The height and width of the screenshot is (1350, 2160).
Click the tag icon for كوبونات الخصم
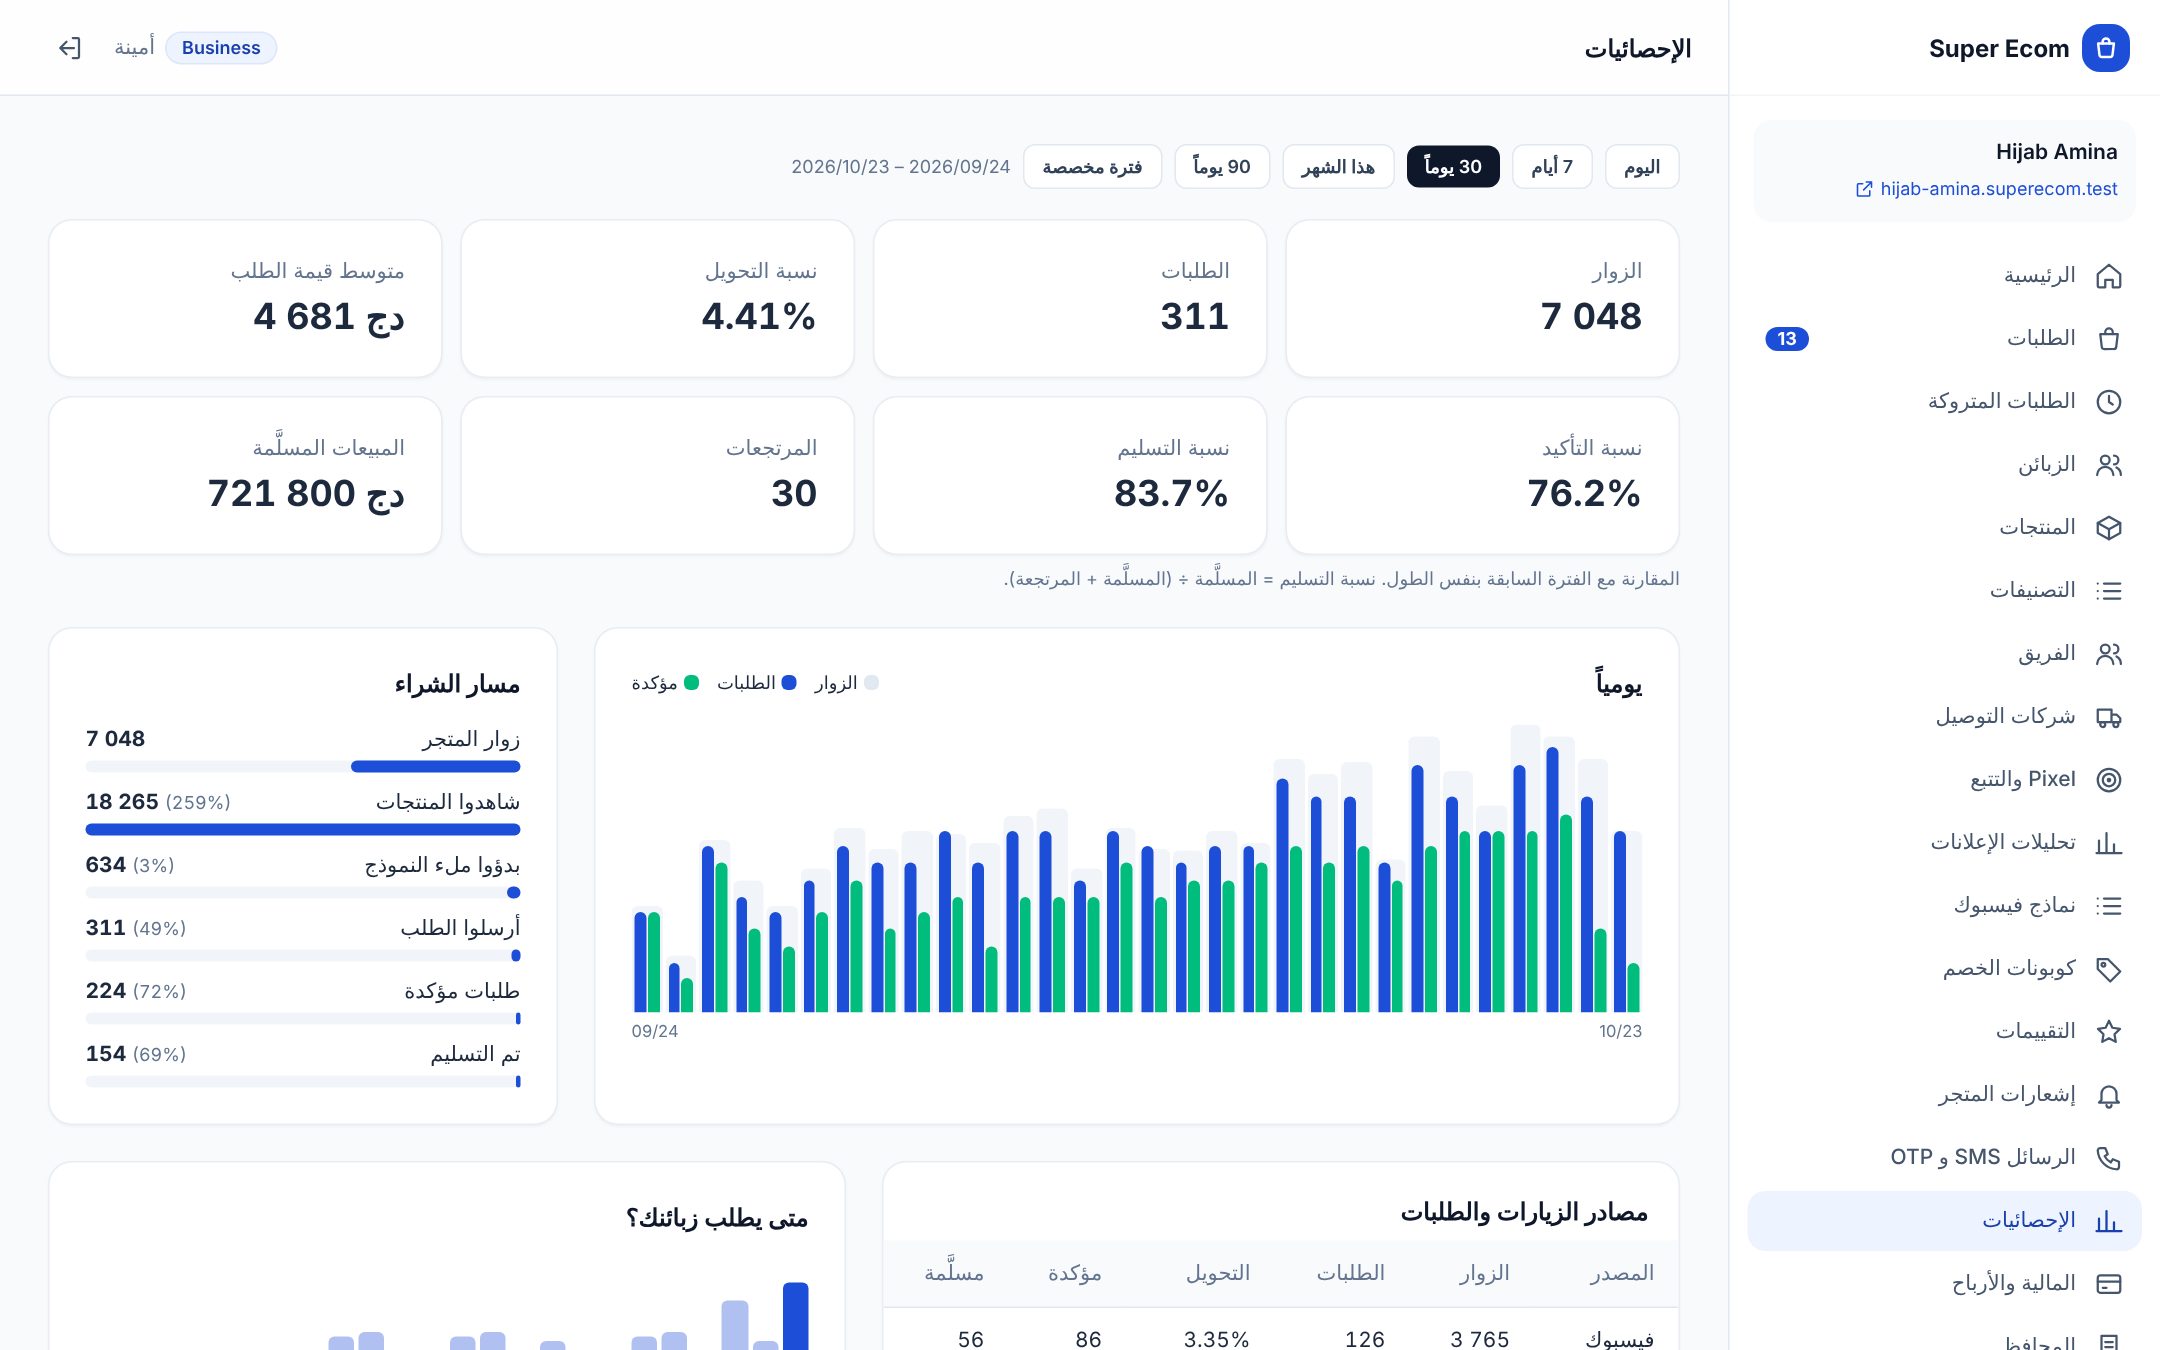click(x=2108, y=969)
